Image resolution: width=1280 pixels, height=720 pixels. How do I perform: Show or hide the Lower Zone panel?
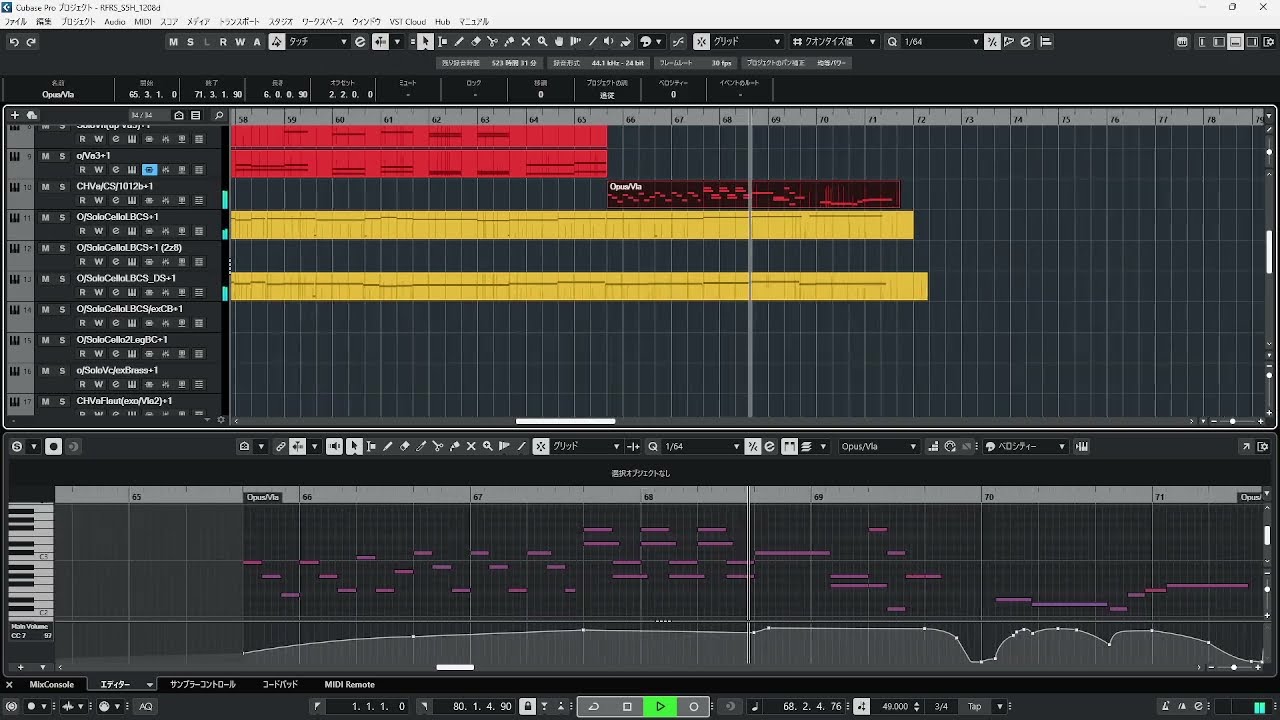pos(1236,42)
